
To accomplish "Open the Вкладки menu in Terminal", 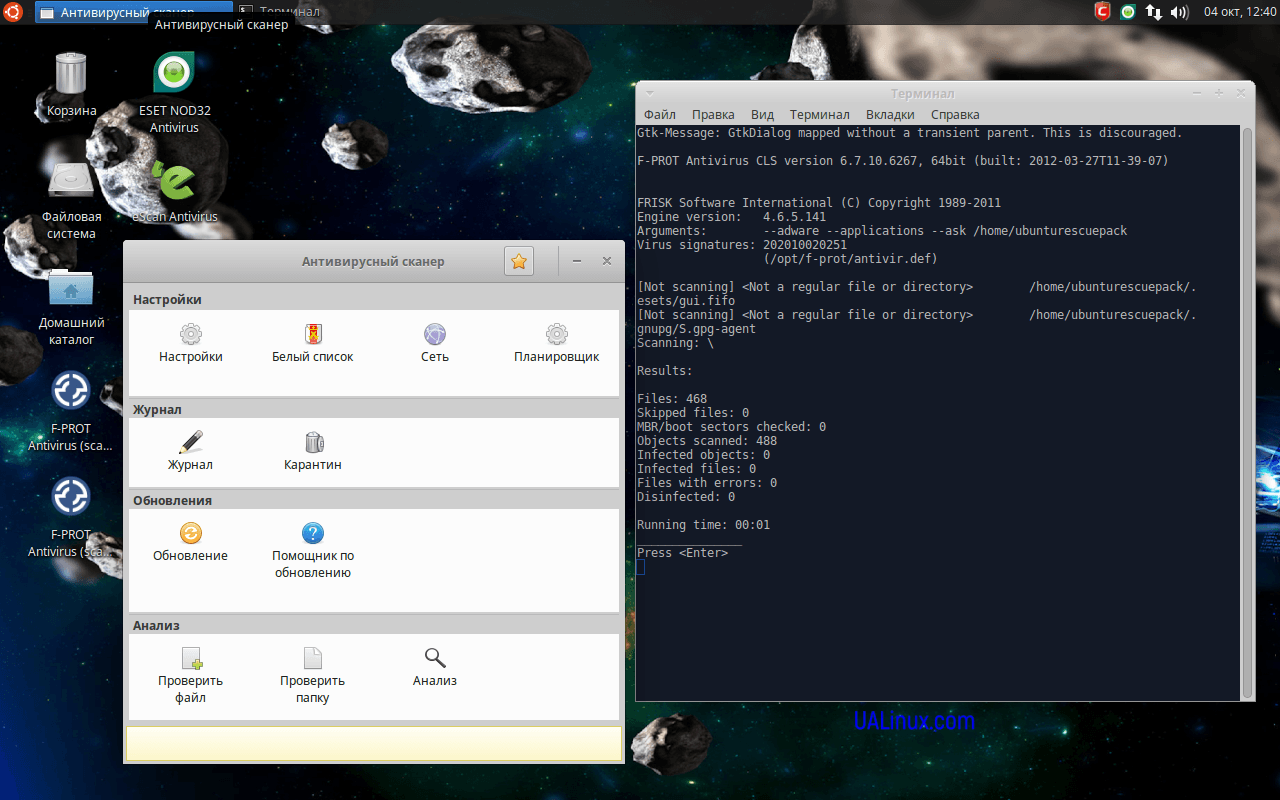I will coord(890,114).
